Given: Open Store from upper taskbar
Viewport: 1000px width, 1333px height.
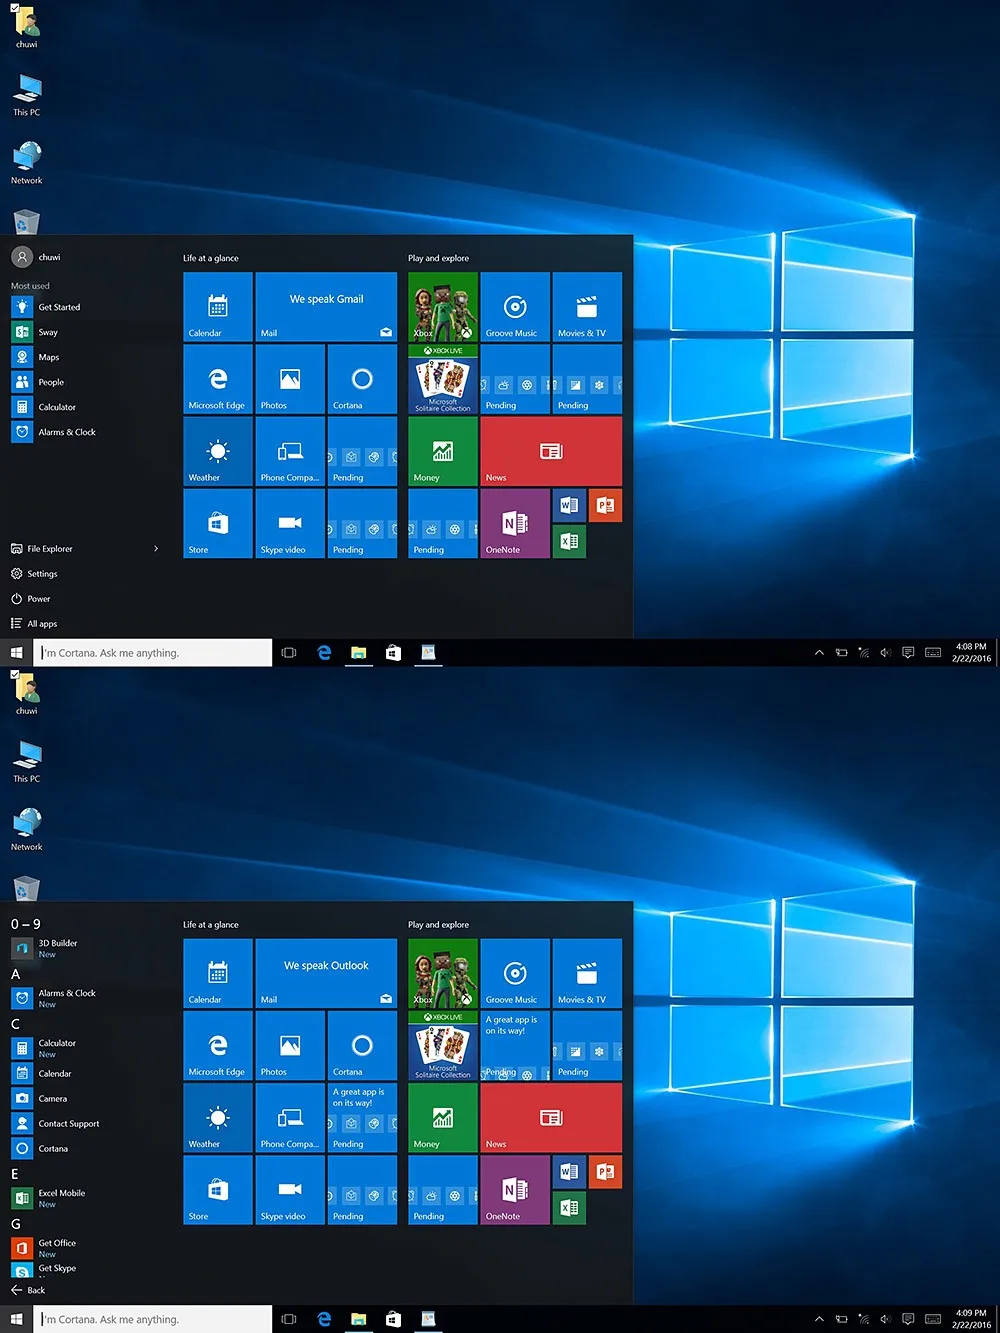Looking at the screenshot, I should 393,653.
